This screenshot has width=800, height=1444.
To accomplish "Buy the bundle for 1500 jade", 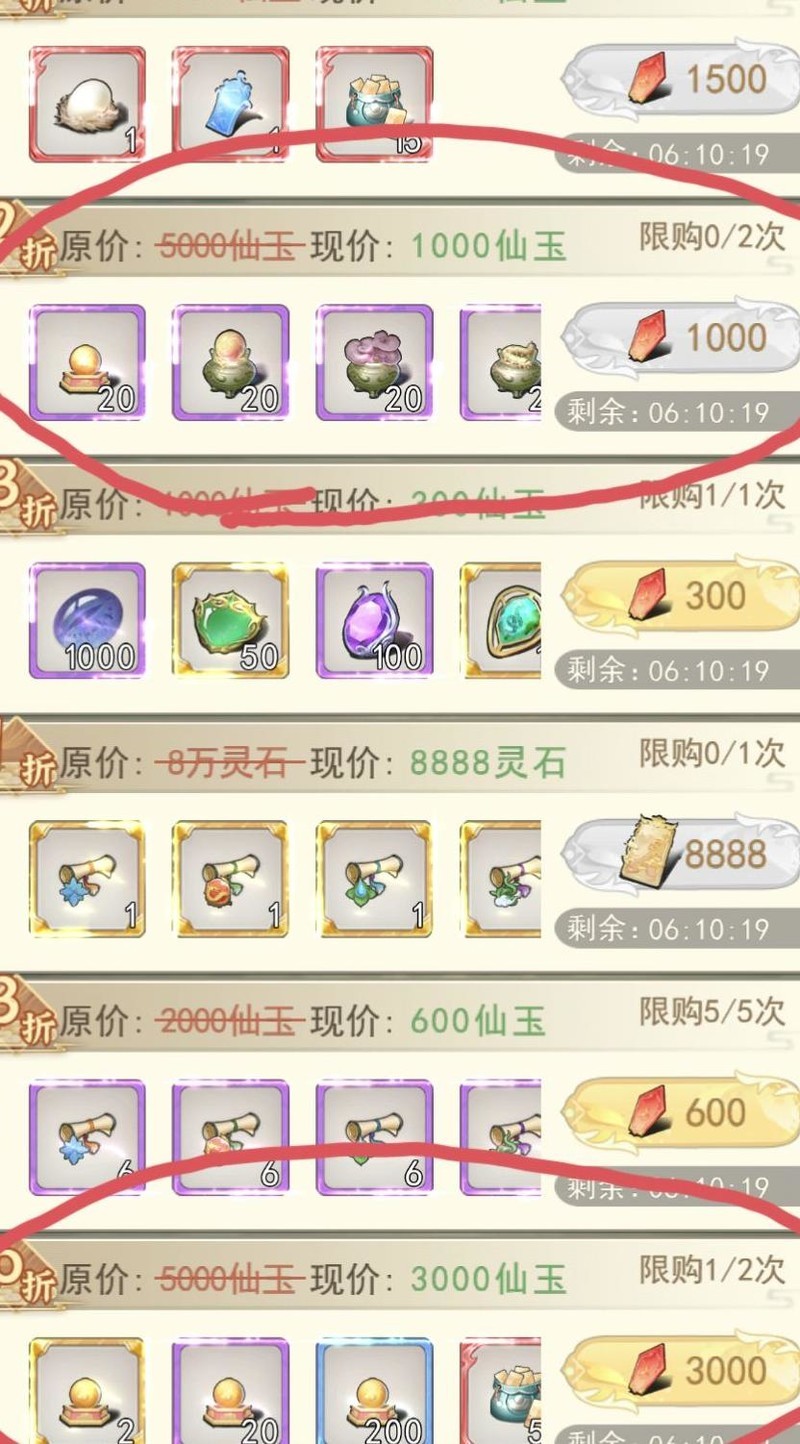I will click(681, 79).
